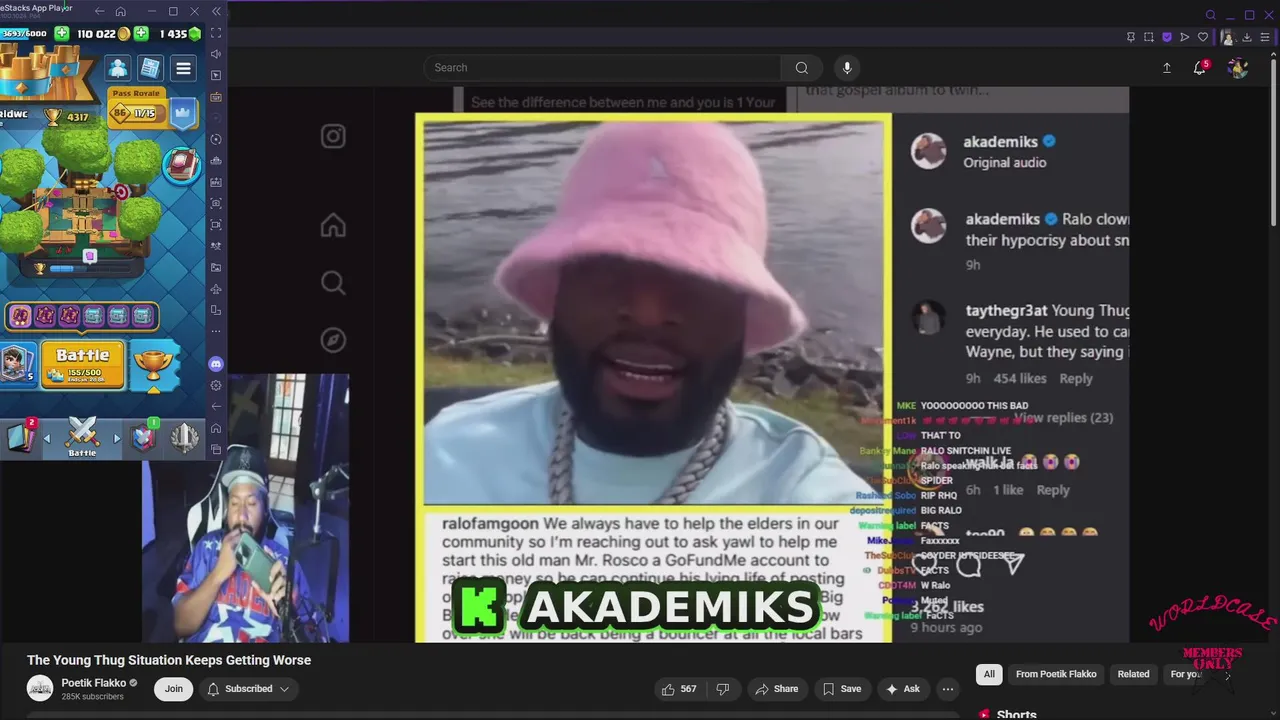The image size is (1280, 720).
Task: Open Discord icon in BlueStacks sidebar
Action: [216, 364]
